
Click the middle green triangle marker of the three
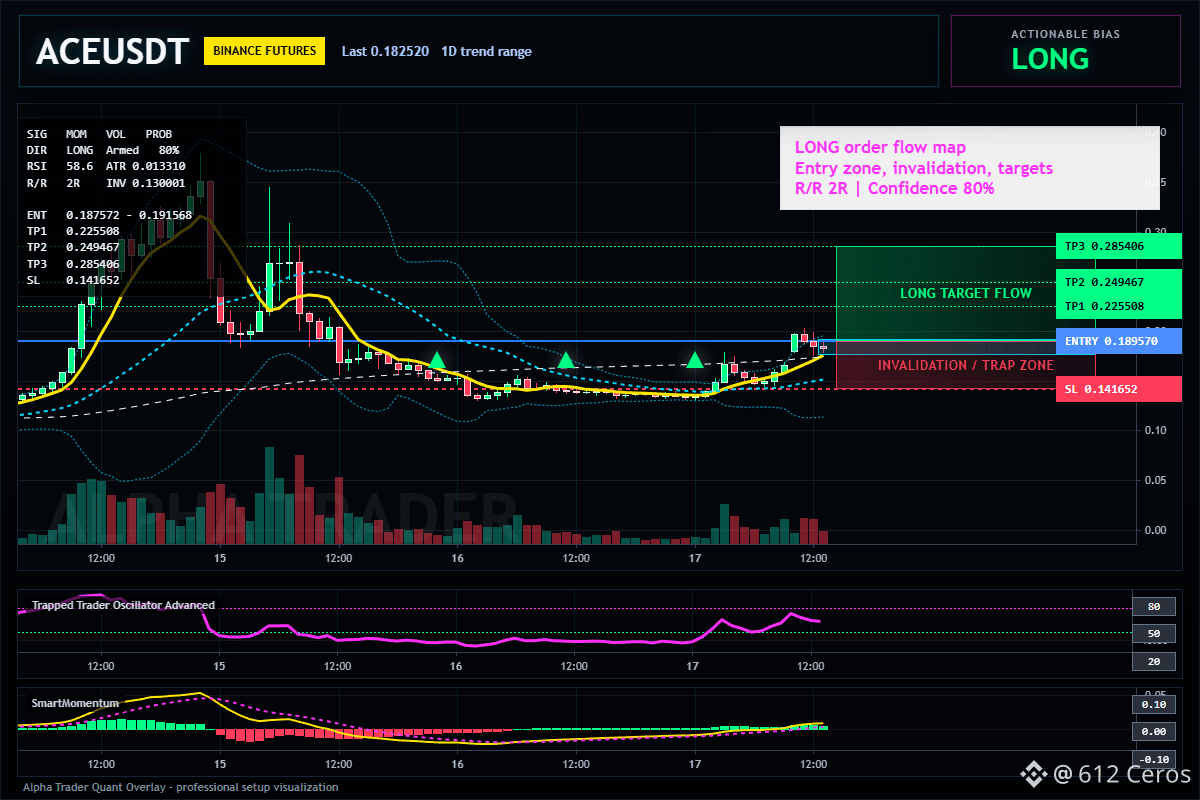[566, 359]
